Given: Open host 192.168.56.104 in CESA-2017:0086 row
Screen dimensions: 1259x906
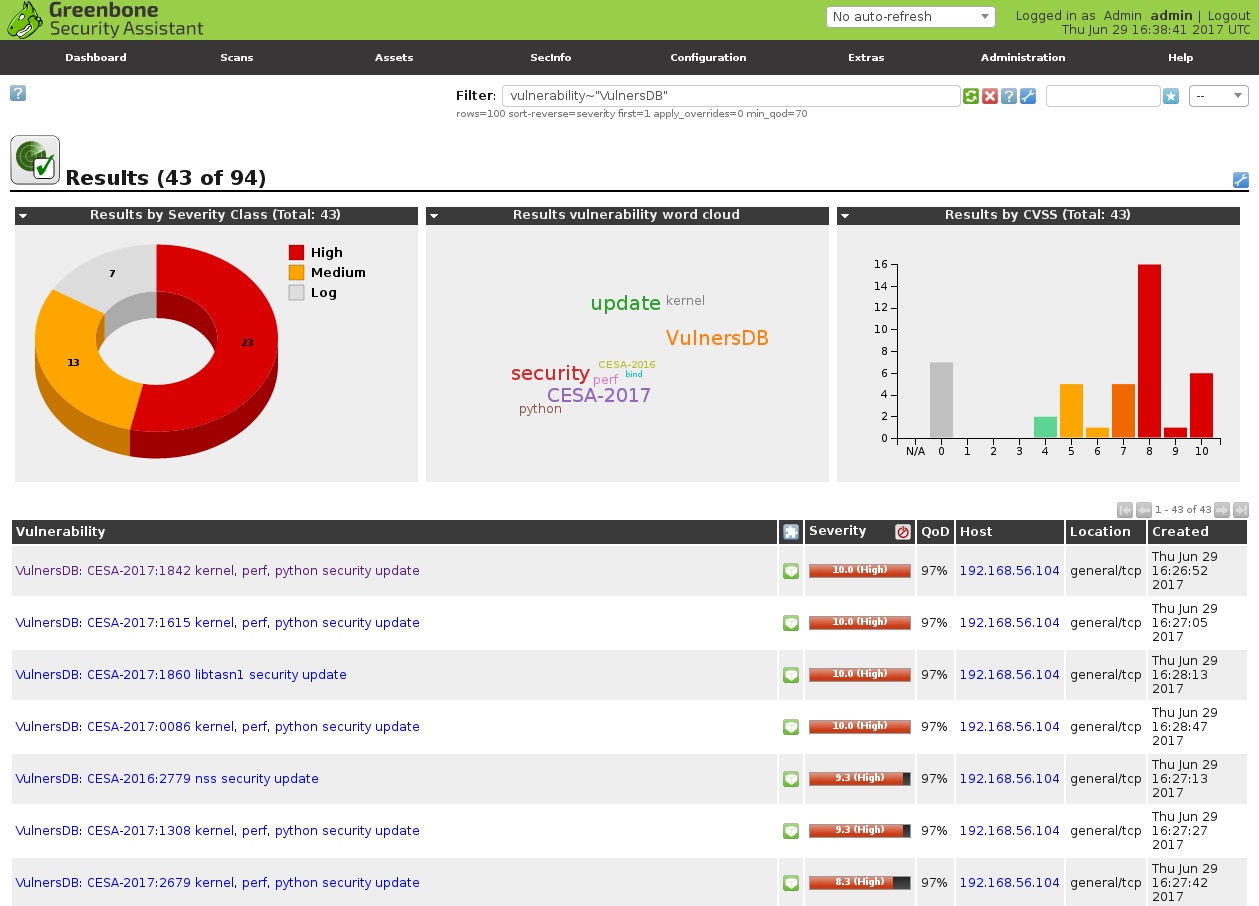Looking at the screenshot, I should coord(1009,727).
